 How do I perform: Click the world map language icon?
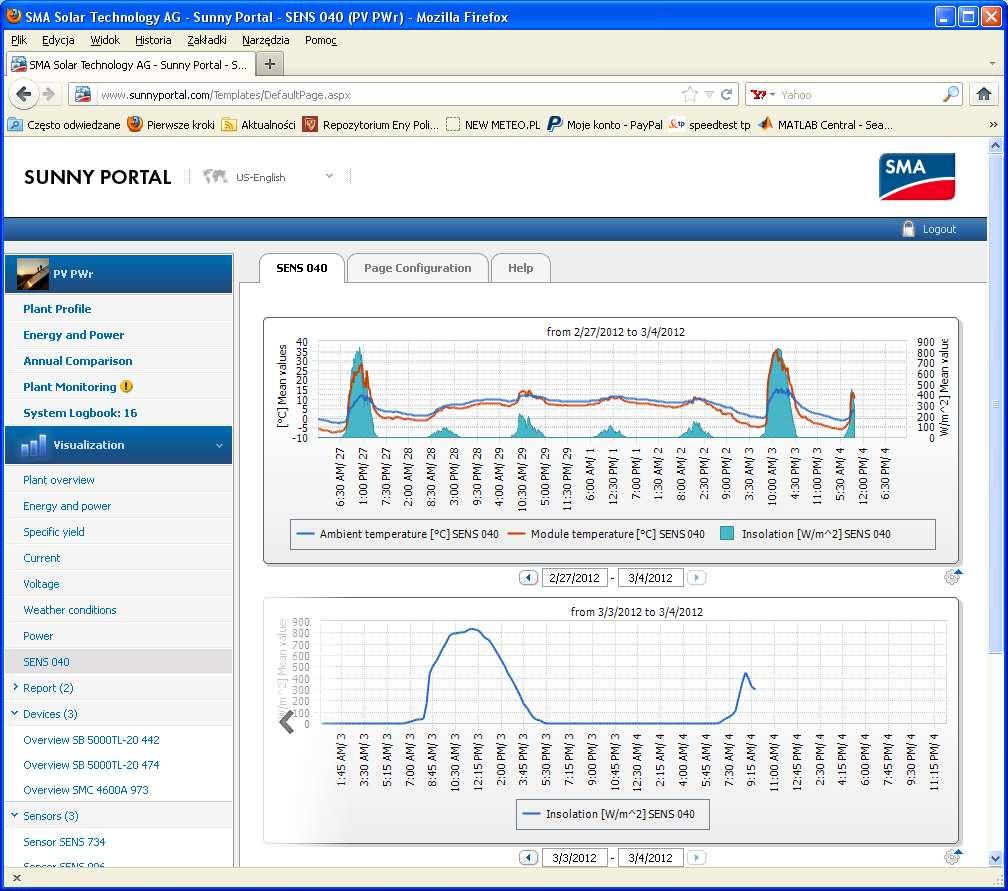click(x=215, y=176)
